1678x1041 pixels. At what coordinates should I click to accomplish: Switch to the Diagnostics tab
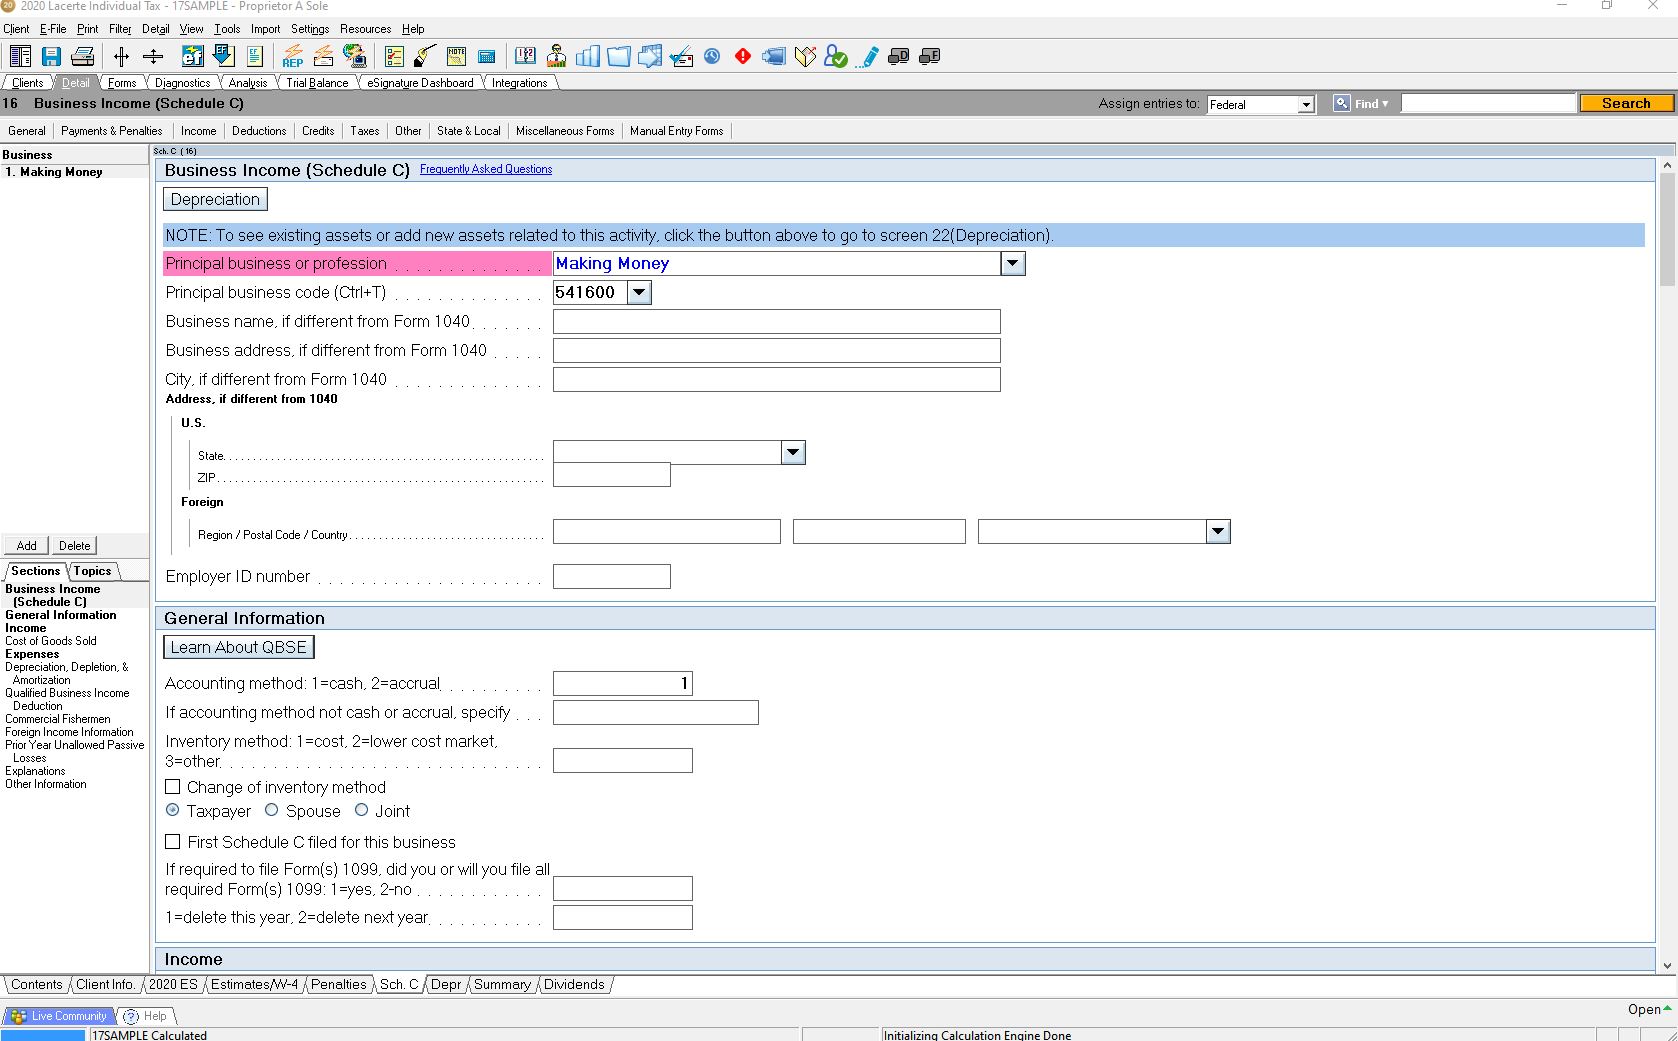click(x=181, y=82)
